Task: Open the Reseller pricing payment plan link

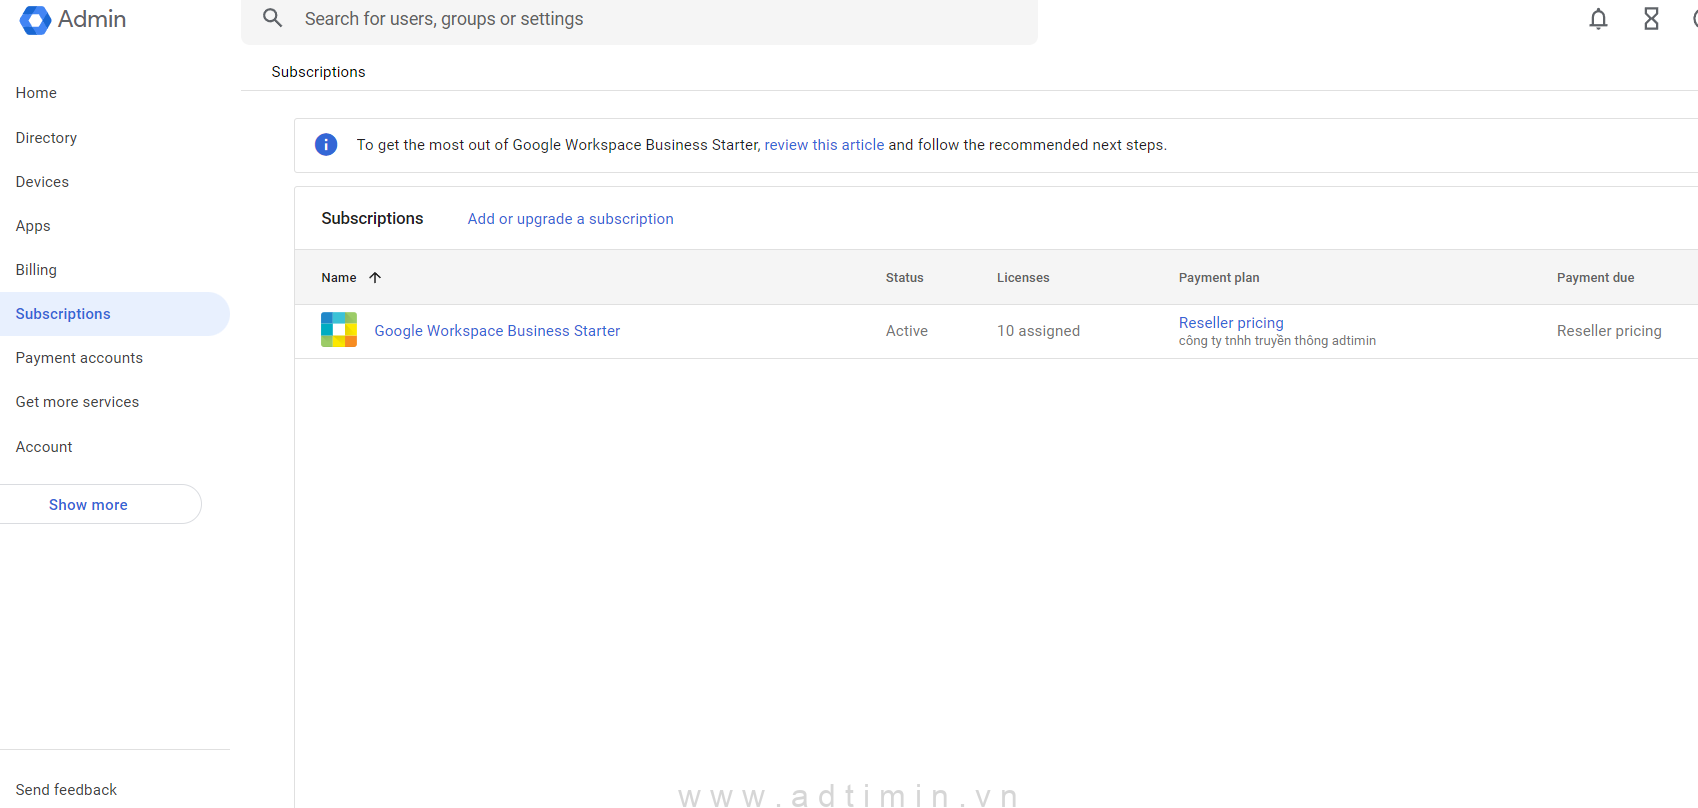Action: pos(1231,323)
